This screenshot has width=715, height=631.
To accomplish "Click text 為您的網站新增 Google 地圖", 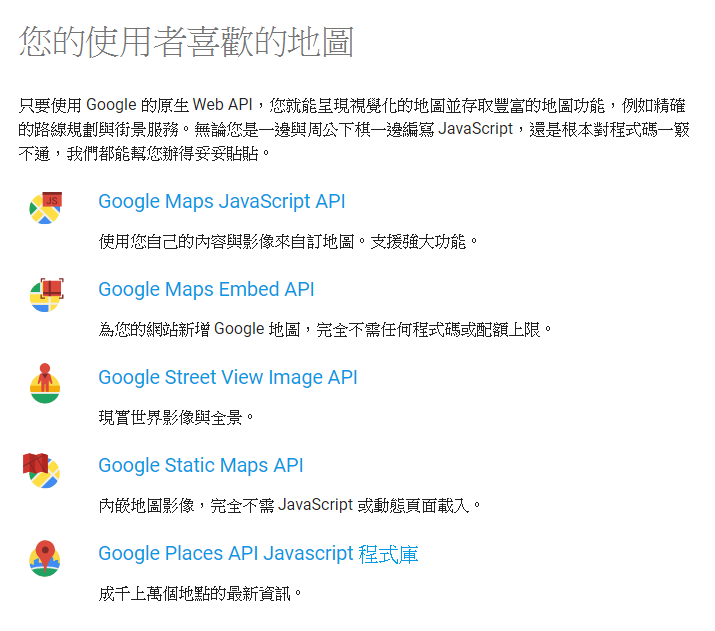I will [x=199, y=329].
